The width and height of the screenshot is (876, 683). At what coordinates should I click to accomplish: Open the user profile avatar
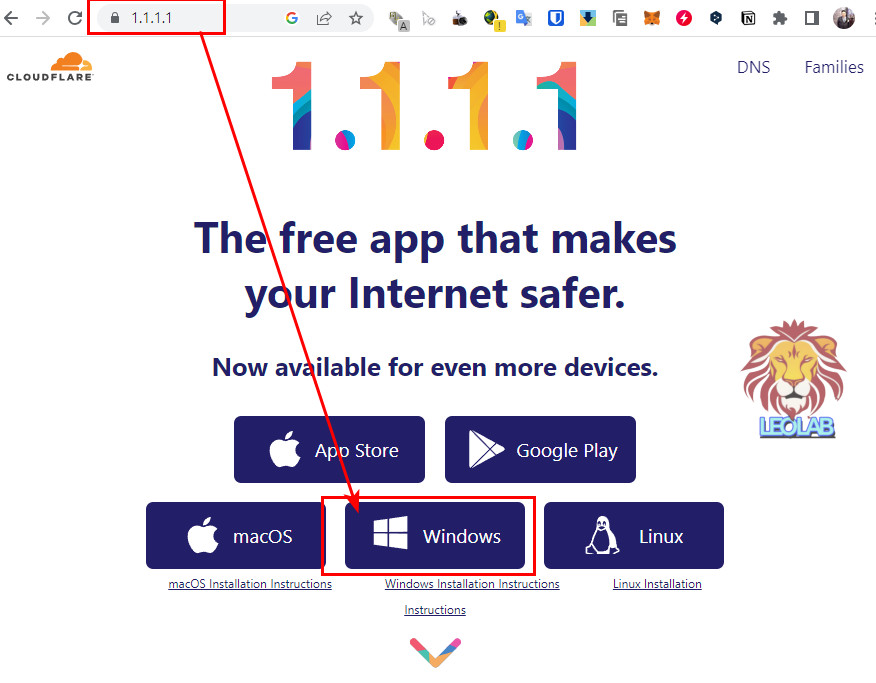click(x=844, y=18)
